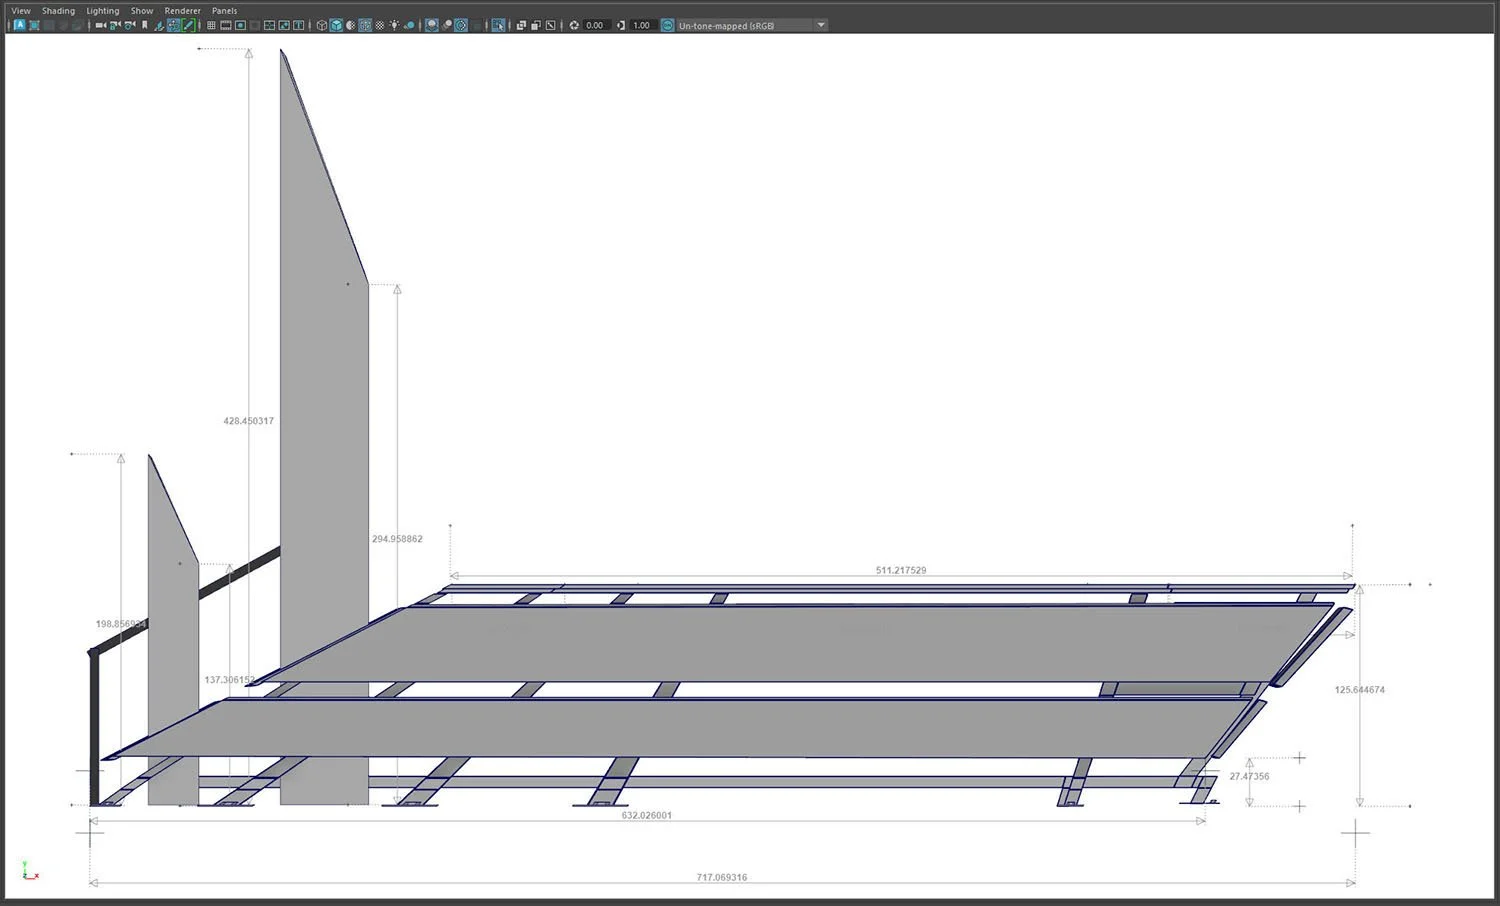Image resolution: width=1500 pixels, height=906 pixels.
Task: Open the Panels menu
Action: tap(225, 11)
